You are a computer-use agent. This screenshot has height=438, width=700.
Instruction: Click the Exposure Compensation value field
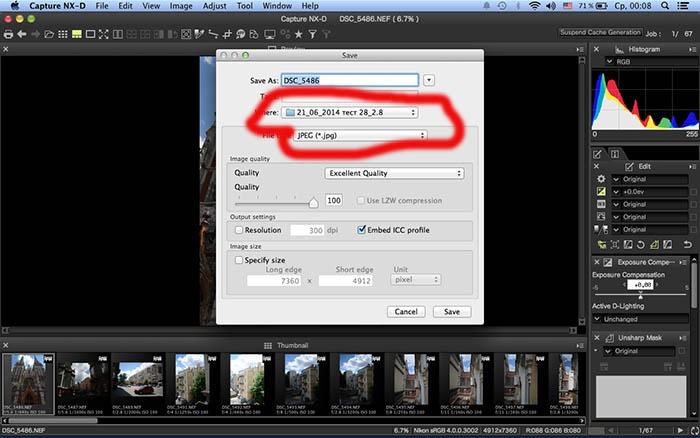tap(640, 284)
